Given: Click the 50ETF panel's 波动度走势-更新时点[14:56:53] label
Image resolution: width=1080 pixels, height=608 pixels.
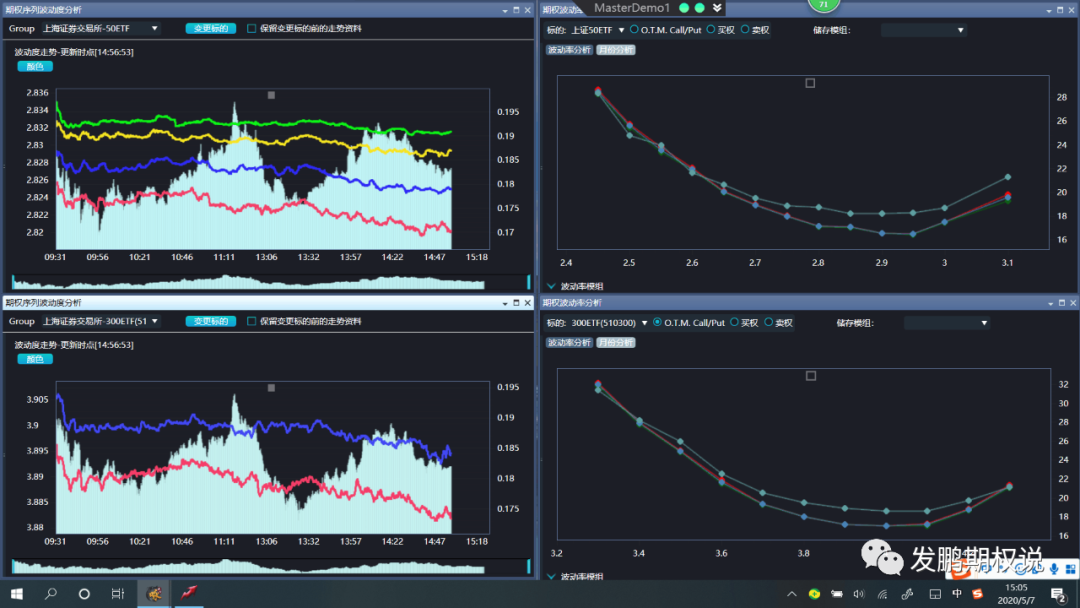Looking at the screenshot, I should point(74,52).
